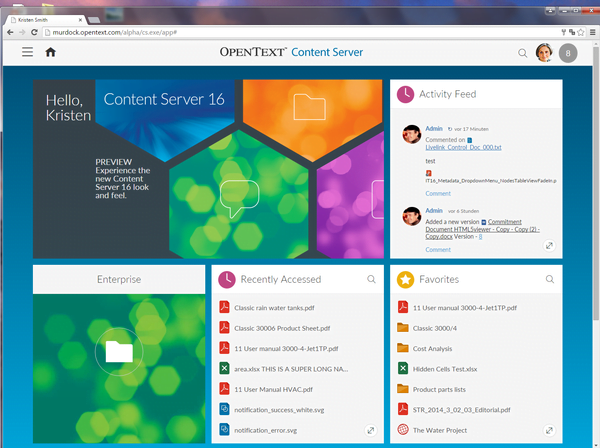Screen dimensions: 600x448
Task: Click the Recently Accessed clock icon
Action: coord(227,280)
